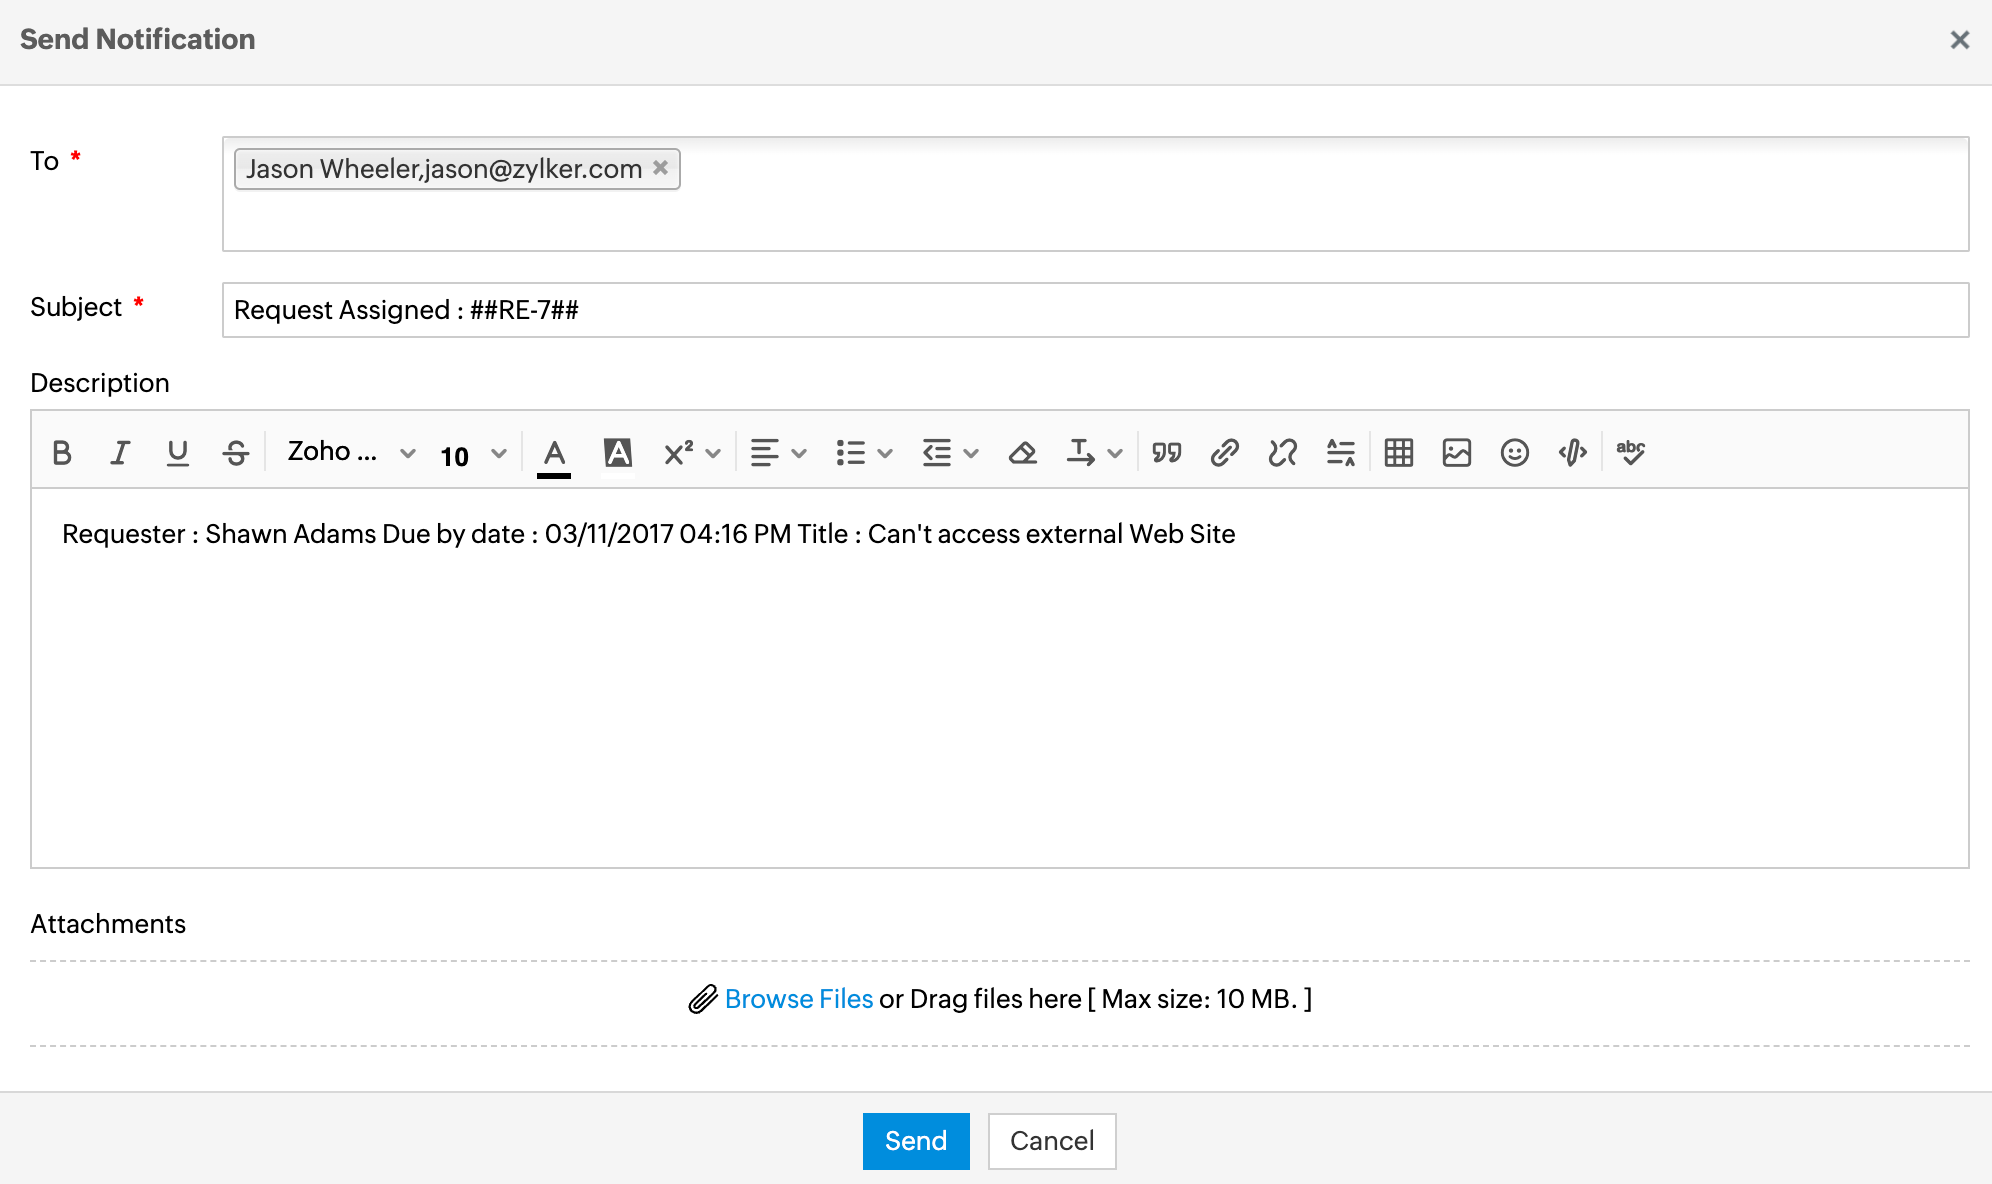Click the Browse Files link
The height and width of the screenshot is (1184, 1992).
(x=798, y=999)
